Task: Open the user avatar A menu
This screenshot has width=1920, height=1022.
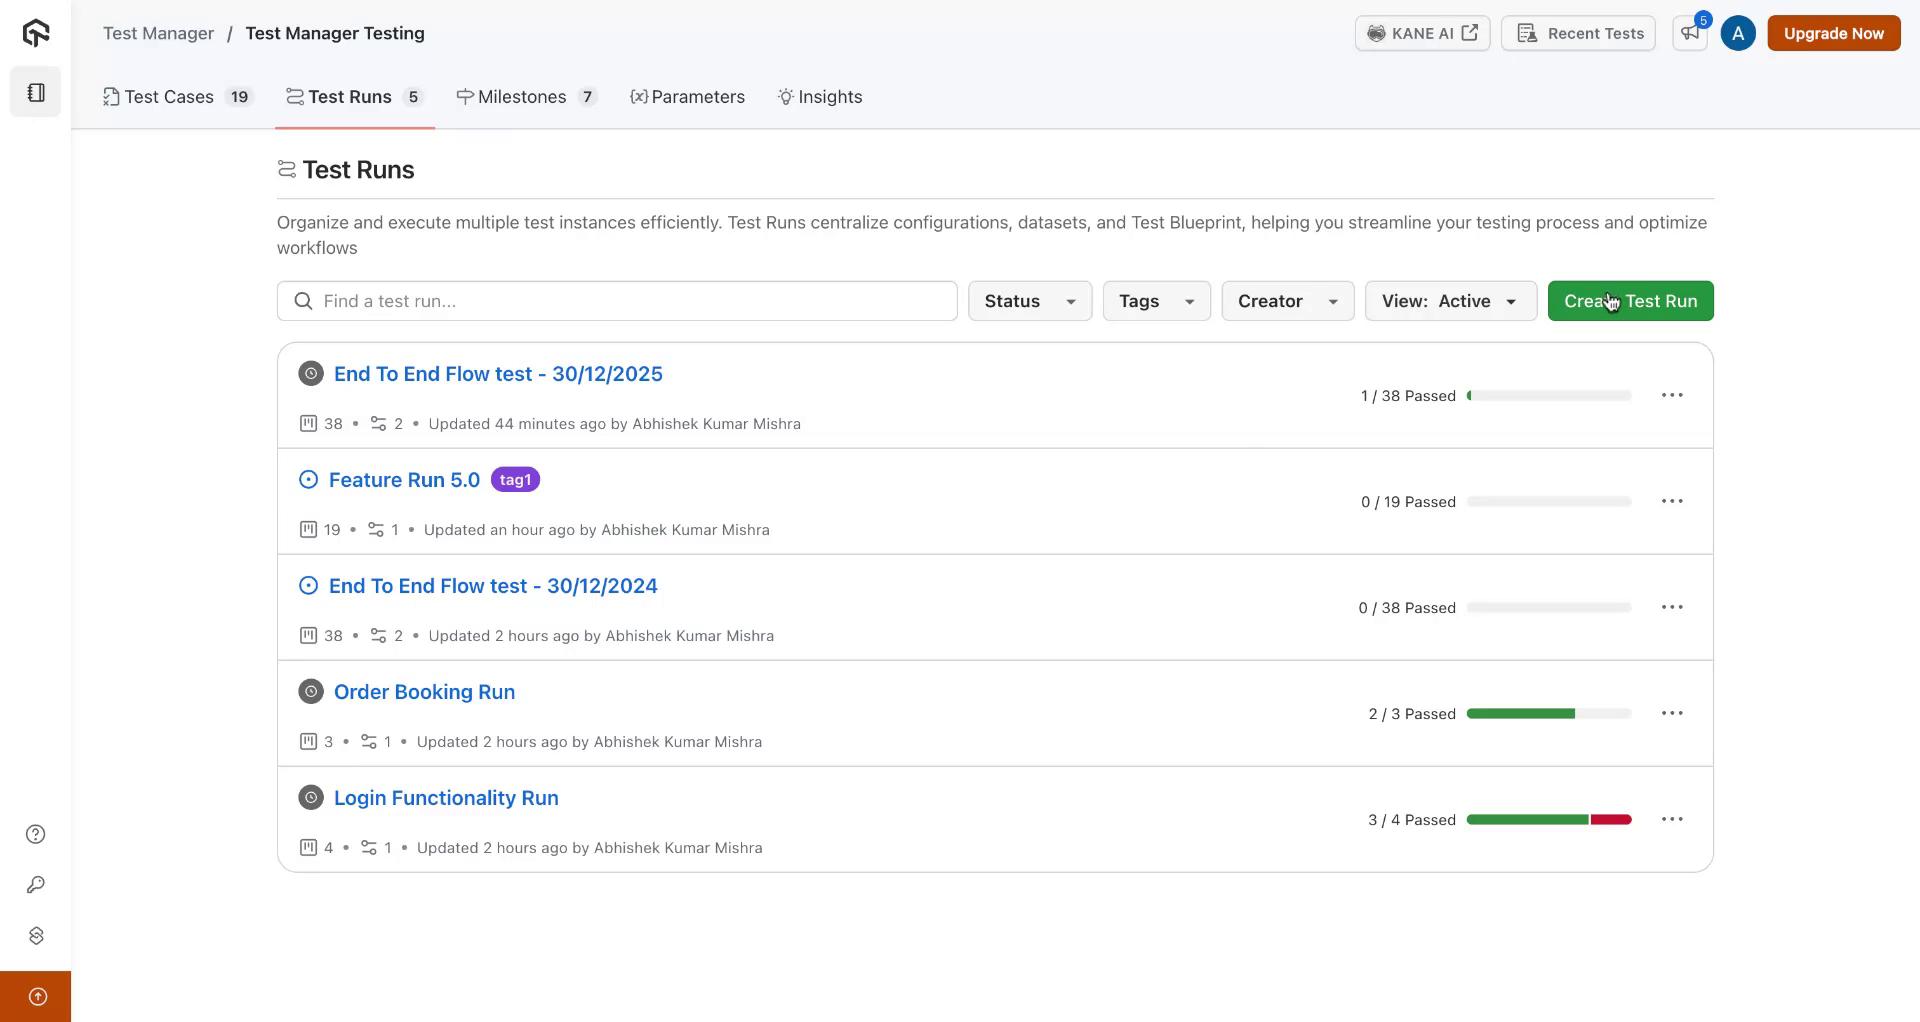Action: [1738, 33]
